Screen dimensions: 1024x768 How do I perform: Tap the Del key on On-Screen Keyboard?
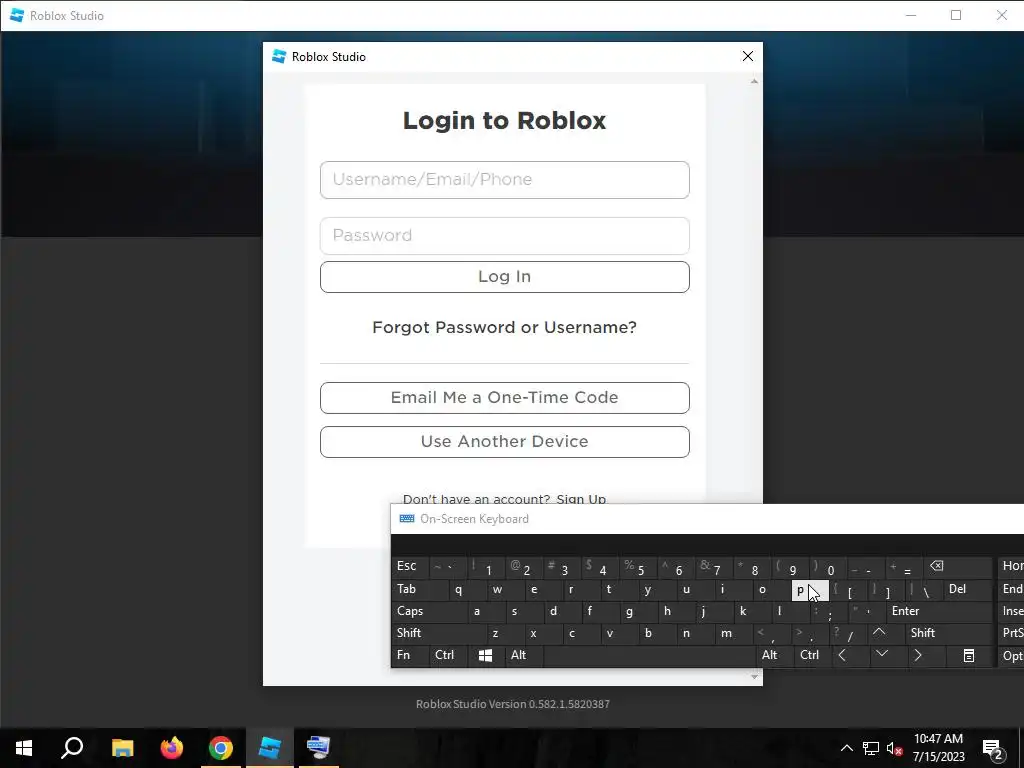coord(968,589)
